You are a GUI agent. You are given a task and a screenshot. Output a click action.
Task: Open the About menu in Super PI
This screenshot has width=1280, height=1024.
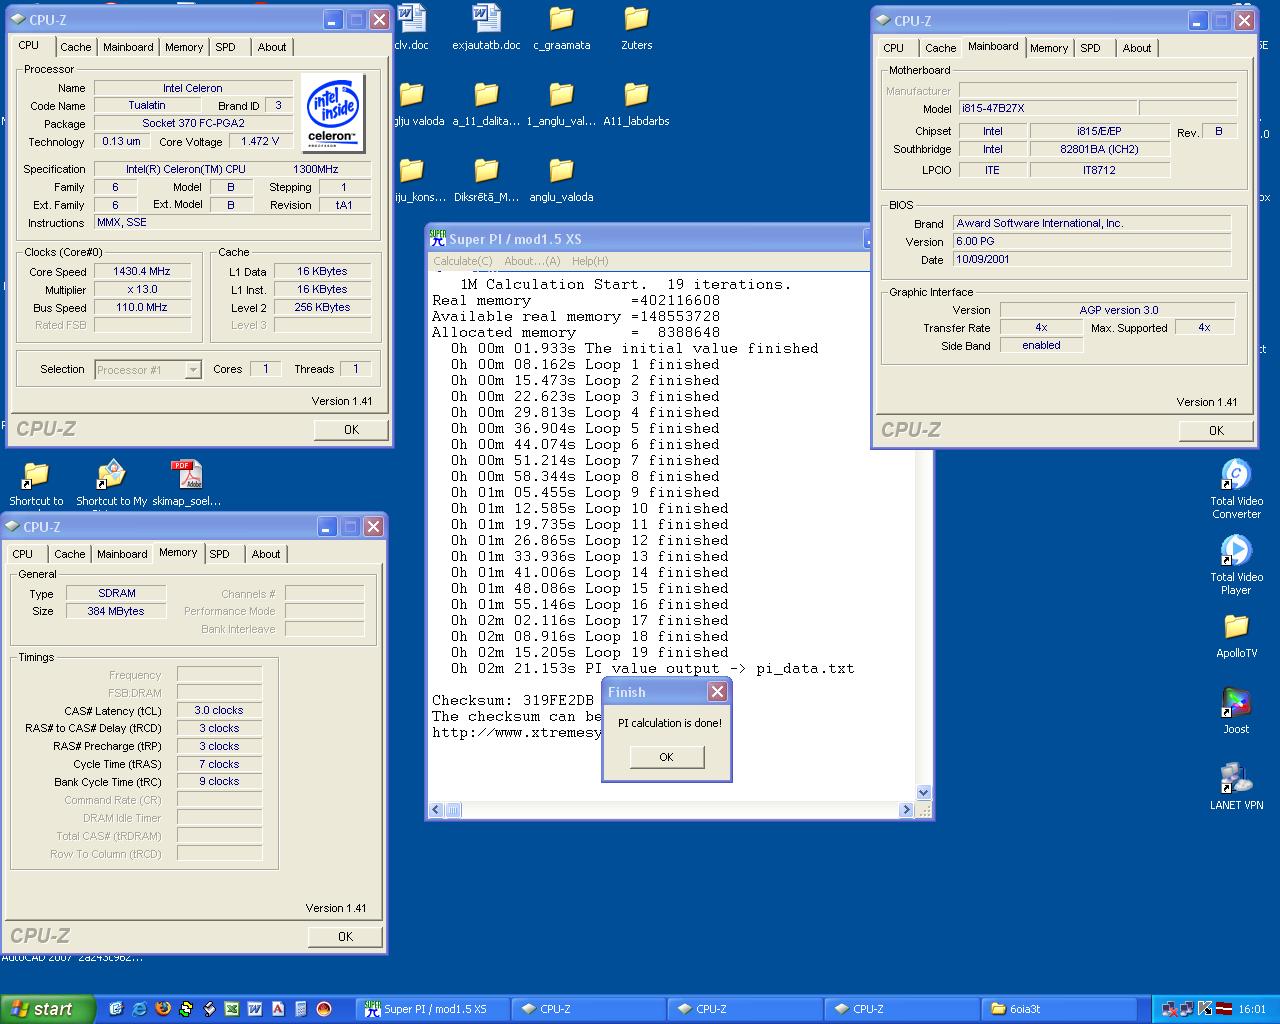532,261
